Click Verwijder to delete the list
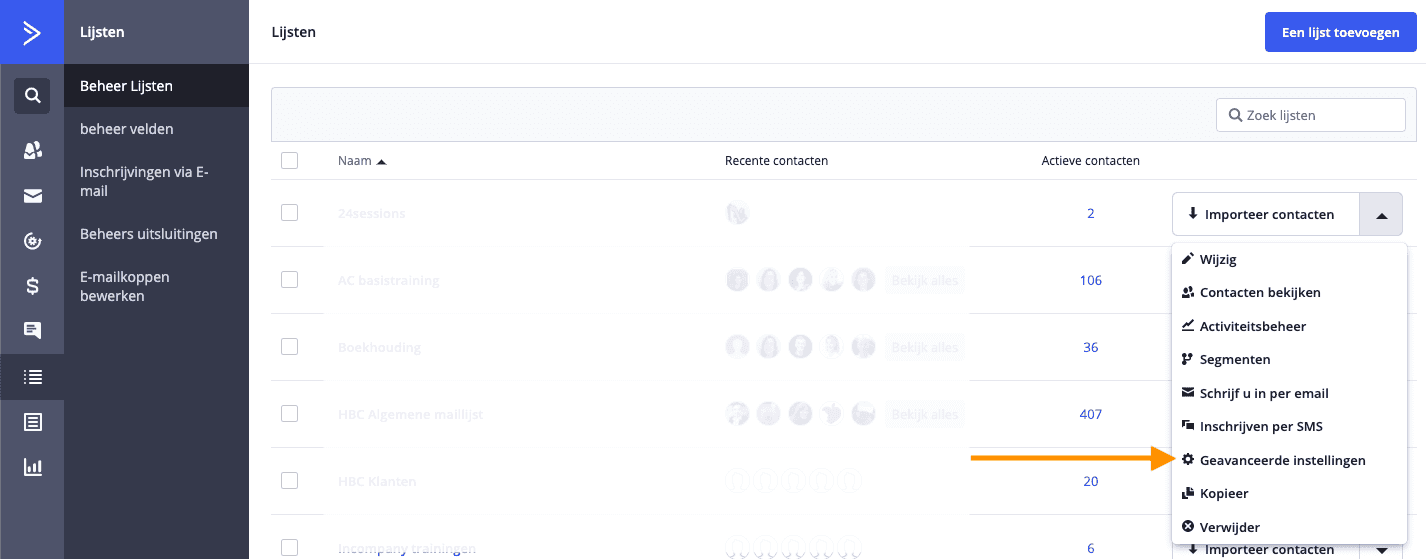Viewport: 1426px width, 559px height. (1229, 527)
